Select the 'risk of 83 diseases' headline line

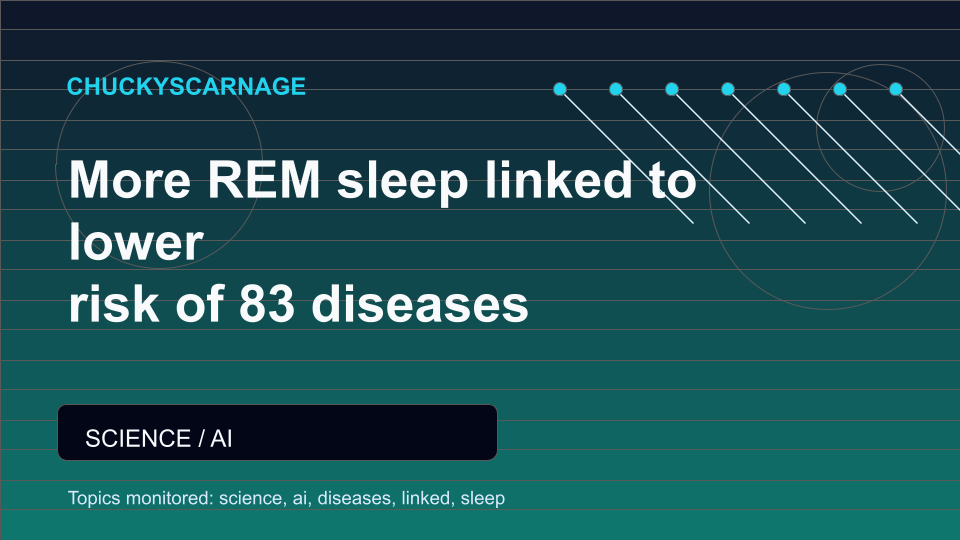click(x=298, y=304)
